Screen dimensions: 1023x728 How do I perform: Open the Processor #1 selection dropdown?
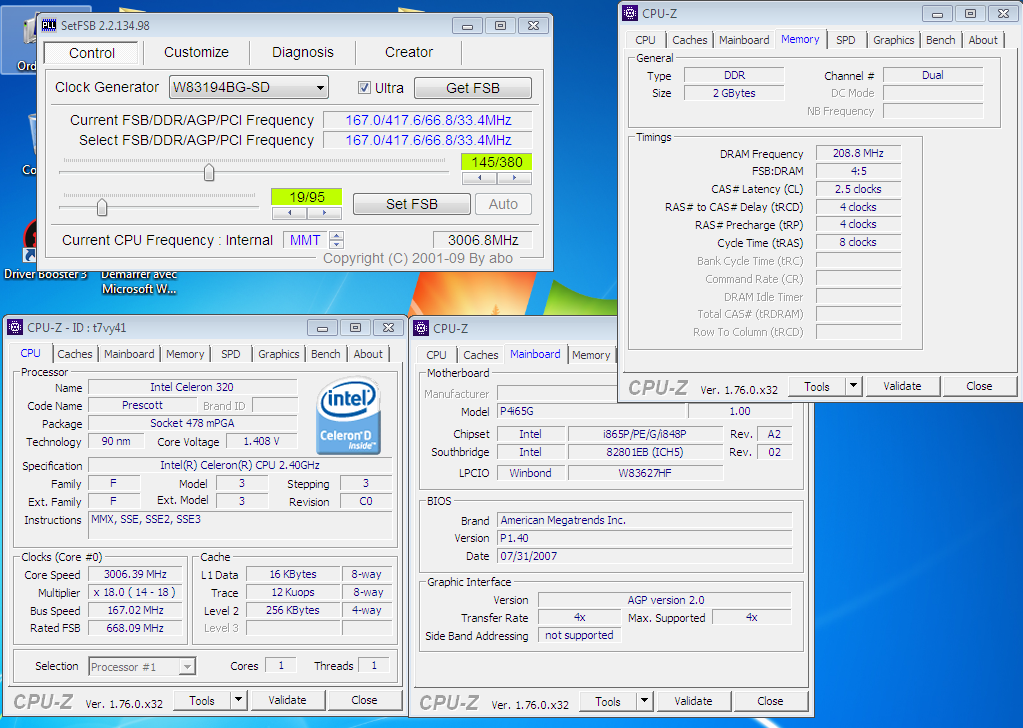[142, 667]
